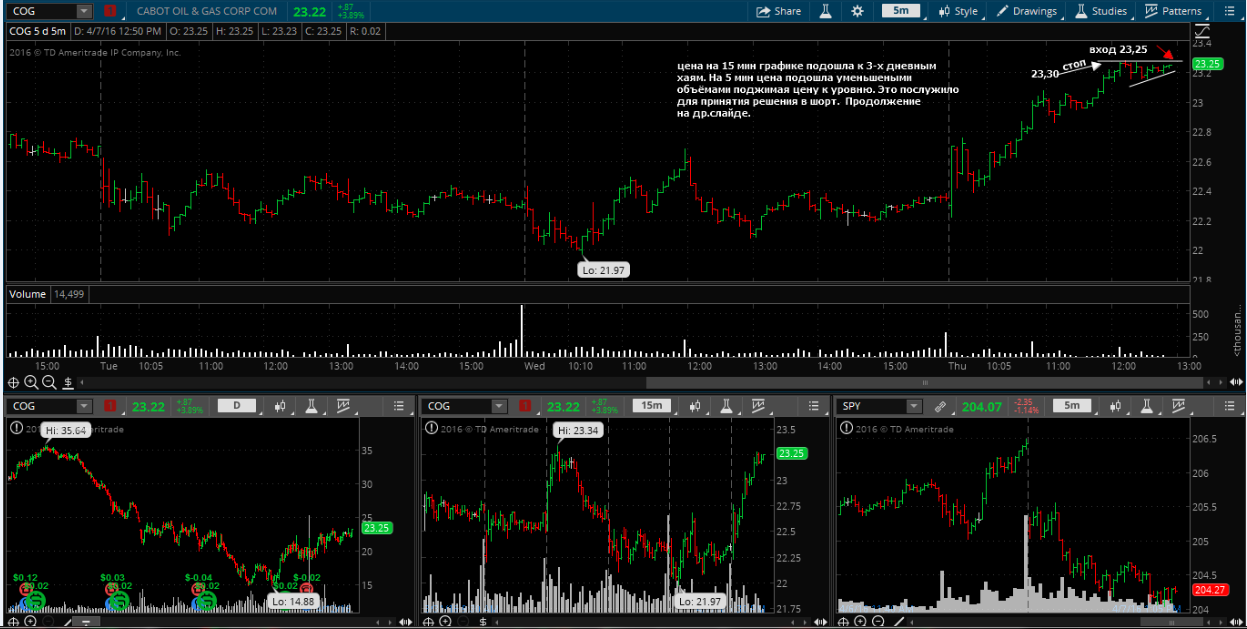Viewport: 1247px width, 629px height.
Task: Open the Studies menu
Action: pos(1101,11)
